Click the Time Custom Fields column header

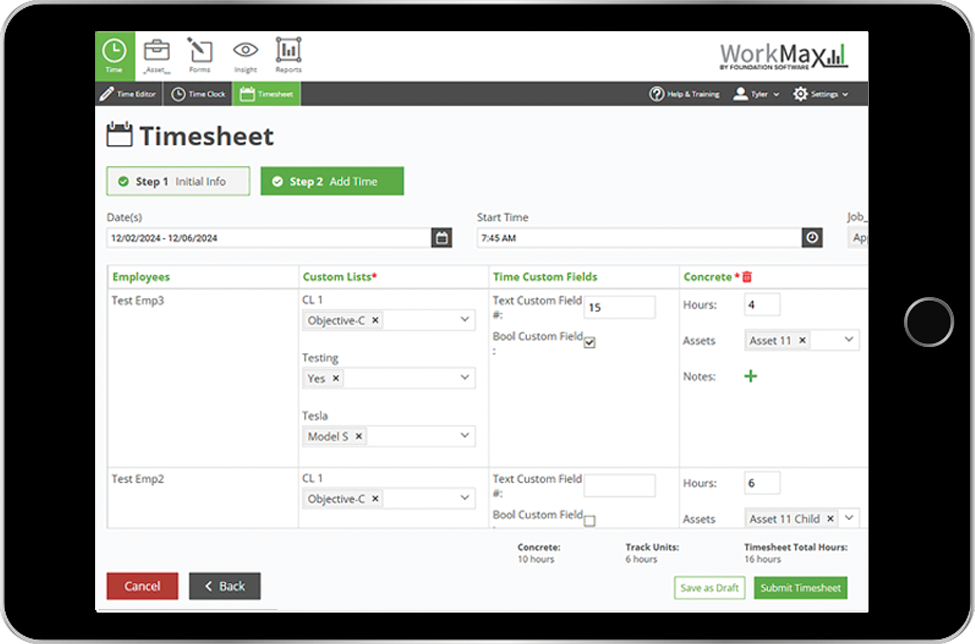coord(545,277)
